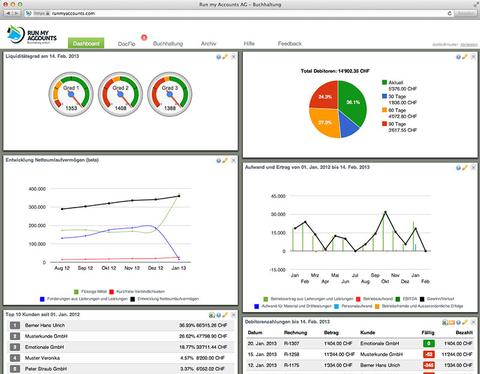The height and width of the screenshot is (374, 480).
Task: Click the Fällig column header
Action: [428, 333]
